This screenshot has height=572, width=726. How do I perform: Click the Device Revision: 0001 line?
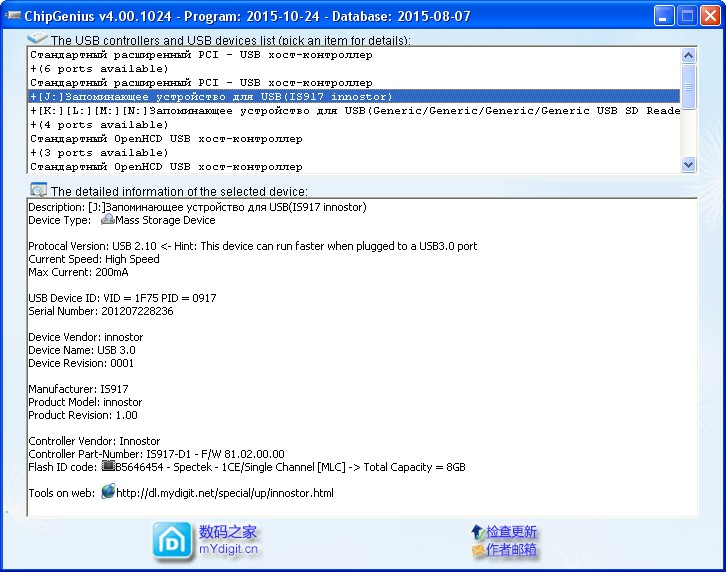81,363
